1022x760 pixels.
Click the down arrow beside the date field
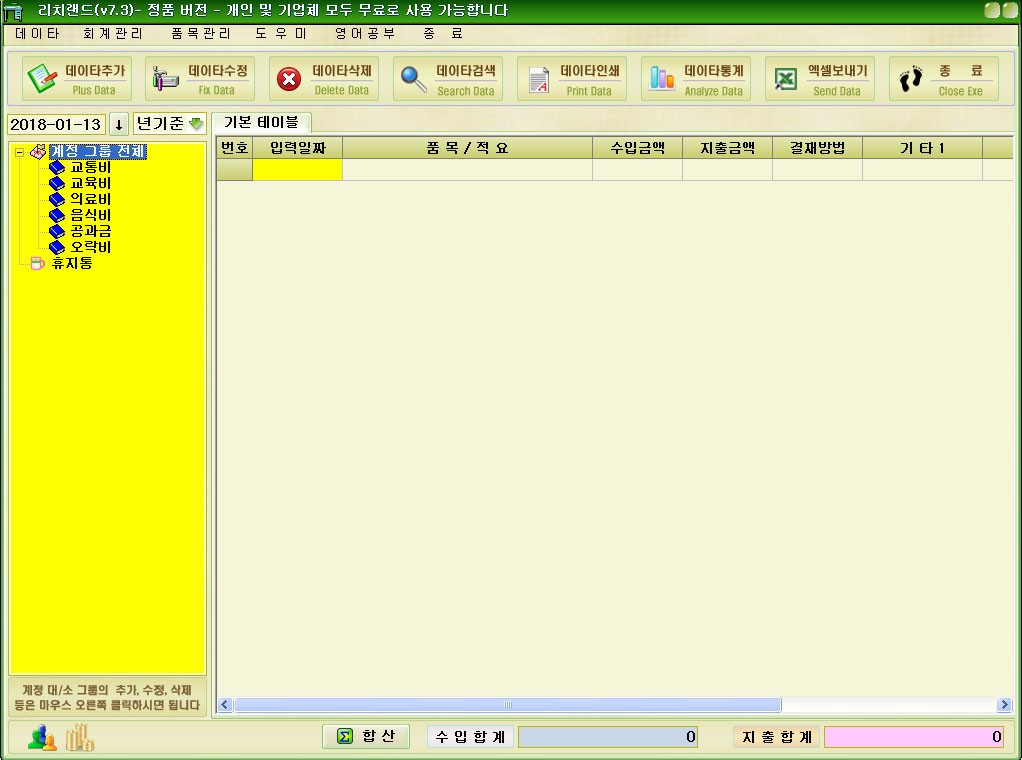coord(118,125)
